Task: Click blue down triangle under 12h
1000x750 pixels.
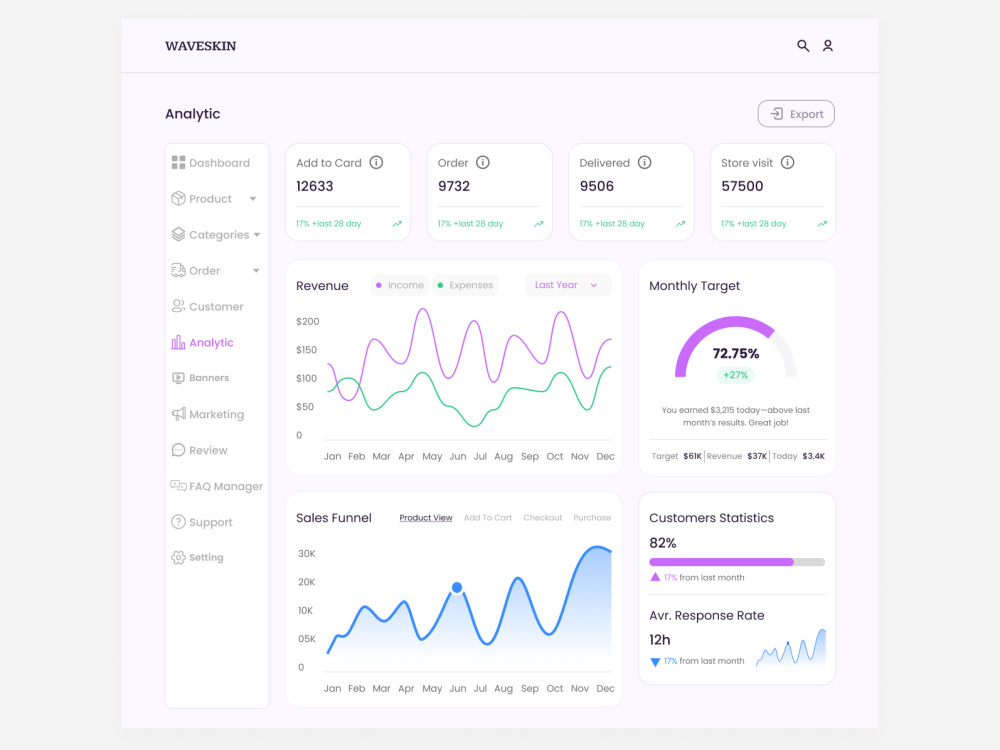Action: point(655,662)
